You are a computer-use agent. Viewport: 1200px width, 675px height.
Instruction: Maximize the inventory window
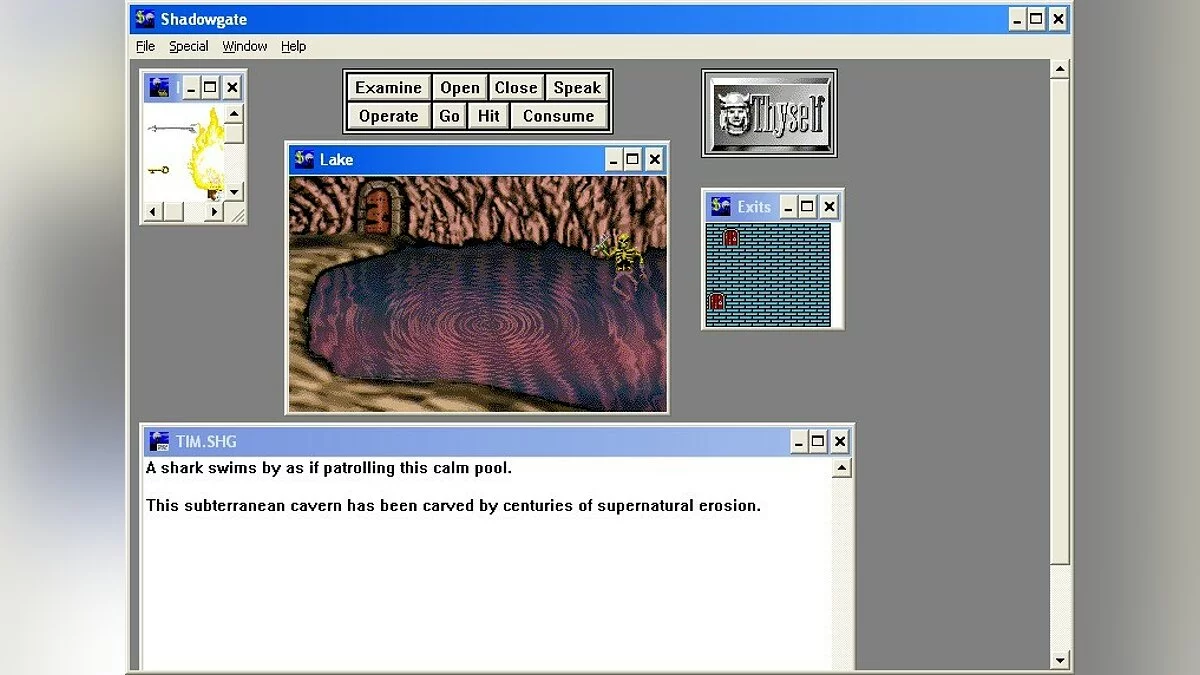pos(210,88)
